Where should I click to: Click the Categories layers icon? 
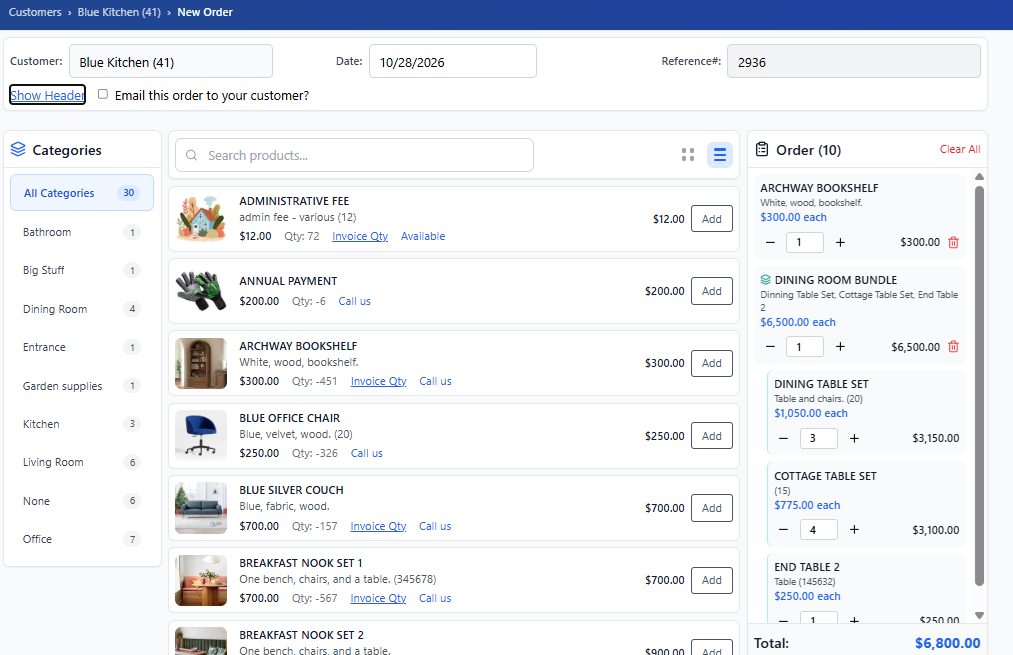[18, 150]
